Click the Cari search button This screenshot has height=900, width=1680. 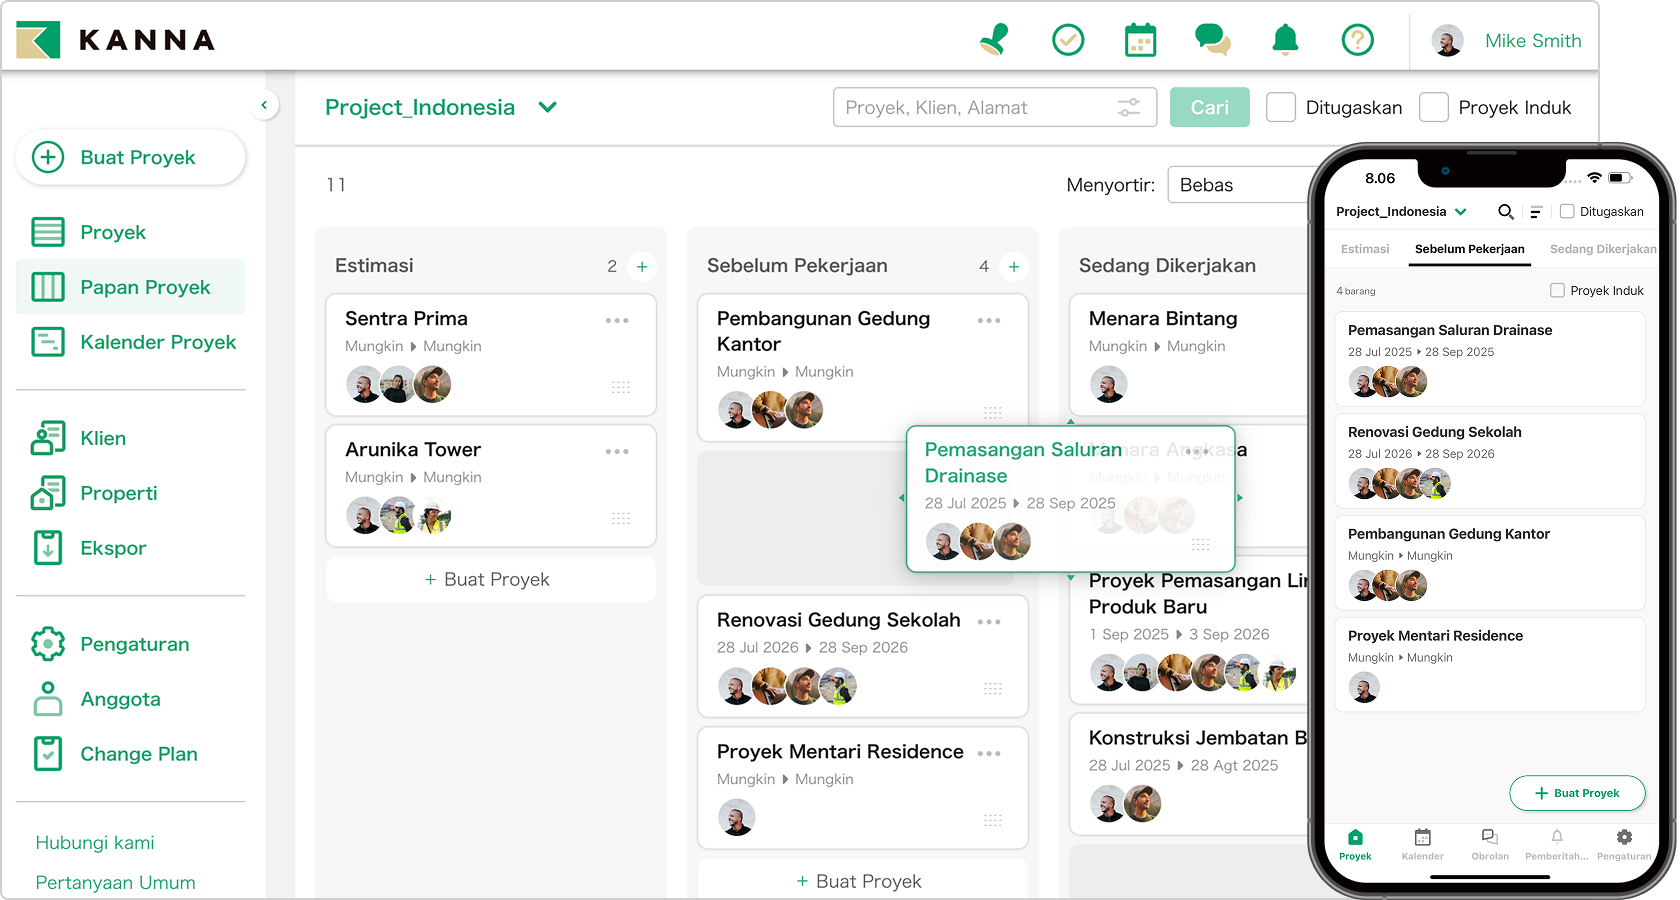pos(1209,107)
